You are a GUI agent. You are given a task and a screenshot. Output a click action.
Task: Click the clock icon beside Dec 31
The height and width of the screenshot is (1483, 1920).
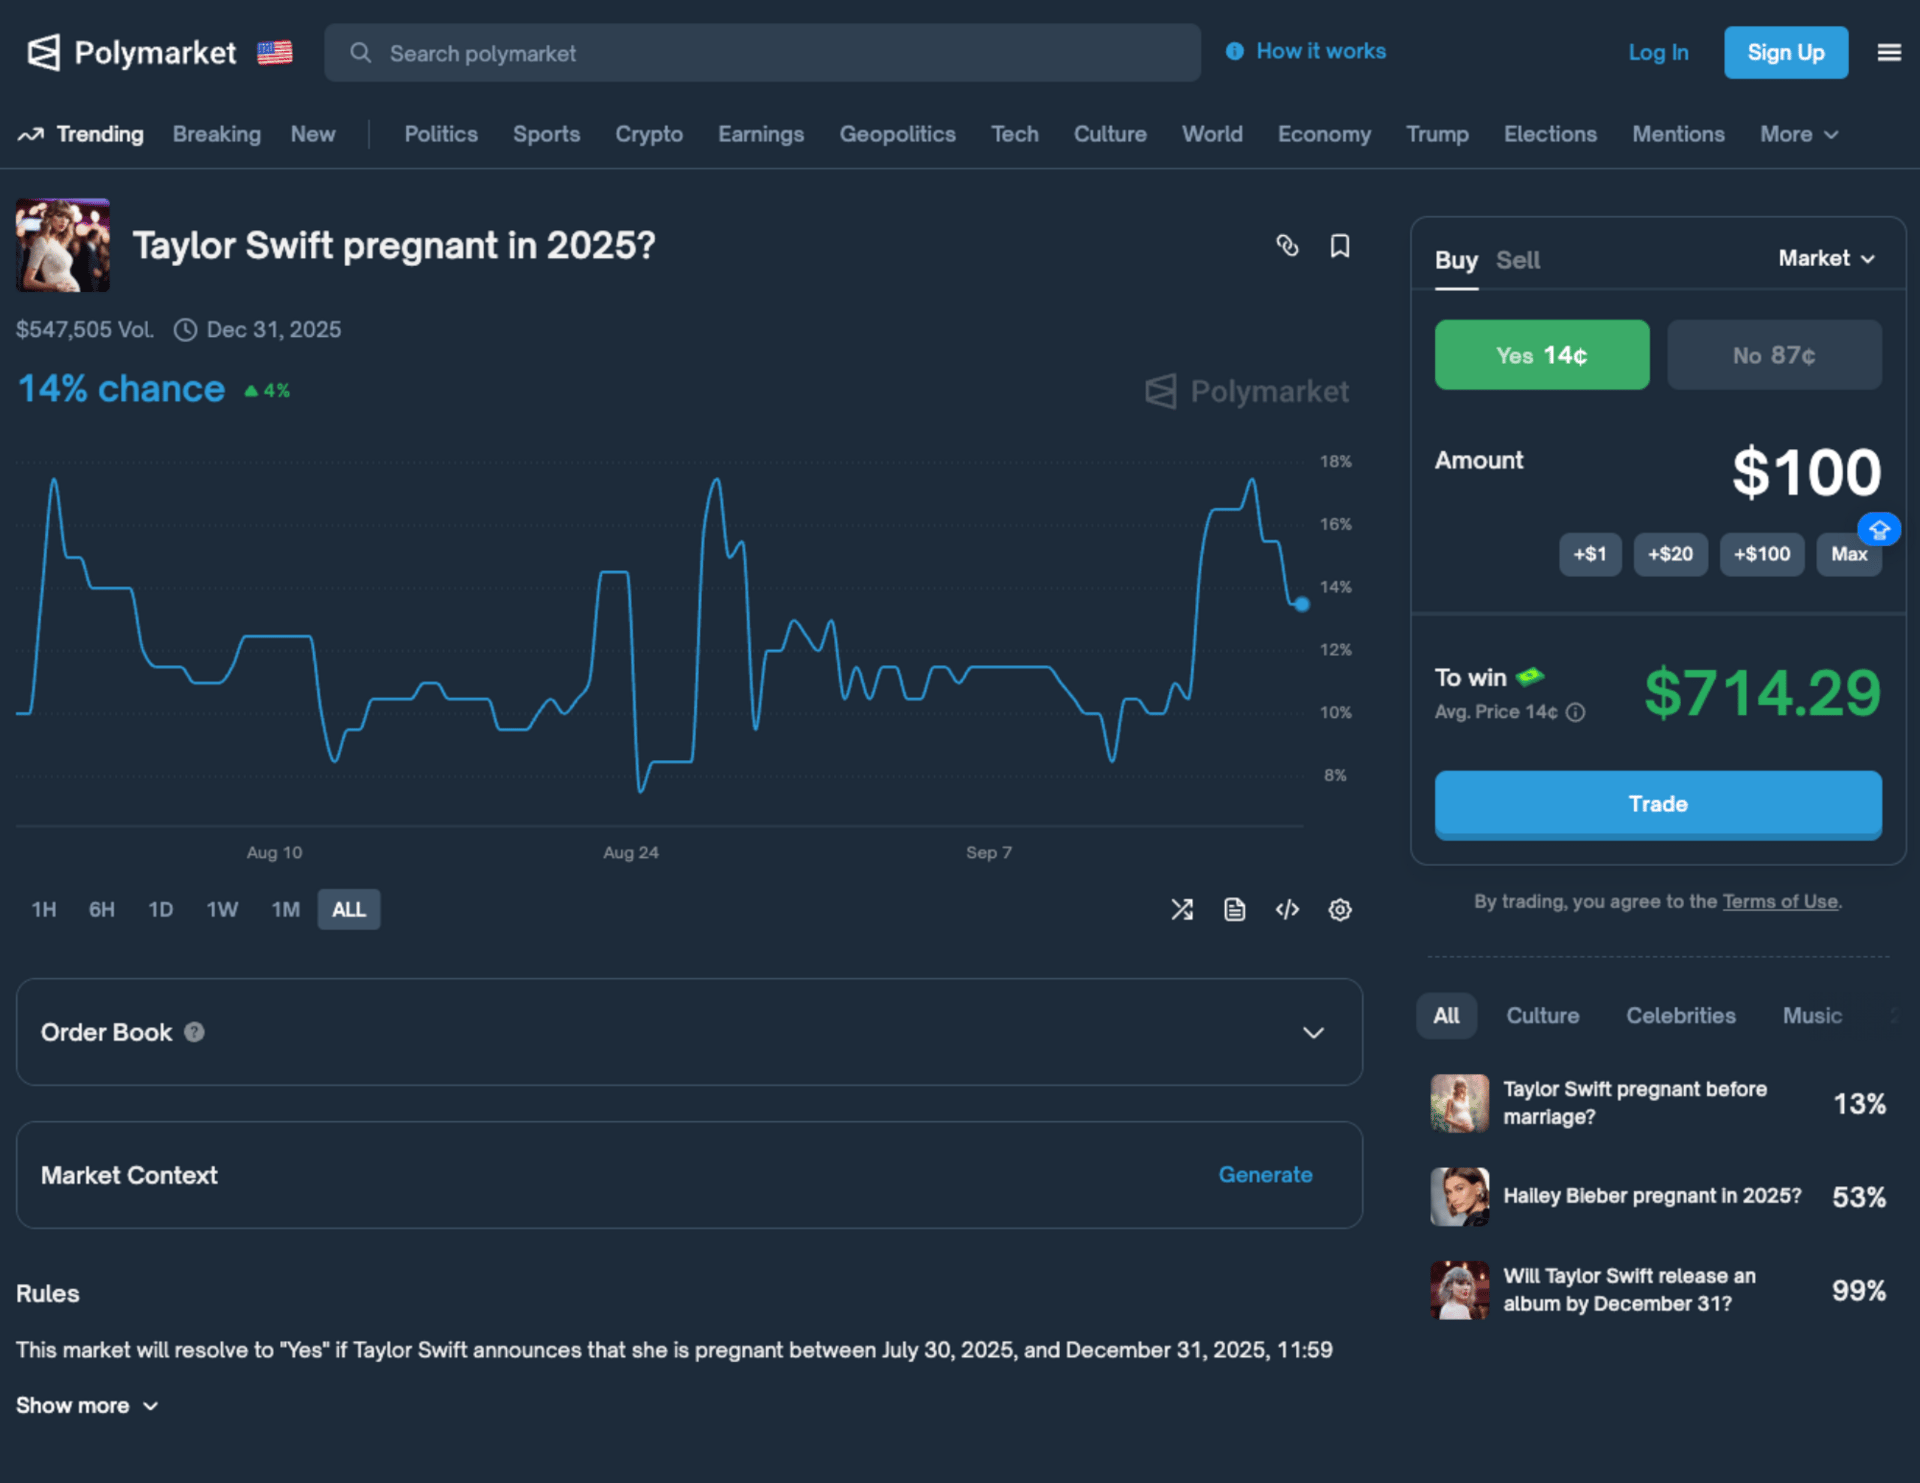(x=185, y=330)
